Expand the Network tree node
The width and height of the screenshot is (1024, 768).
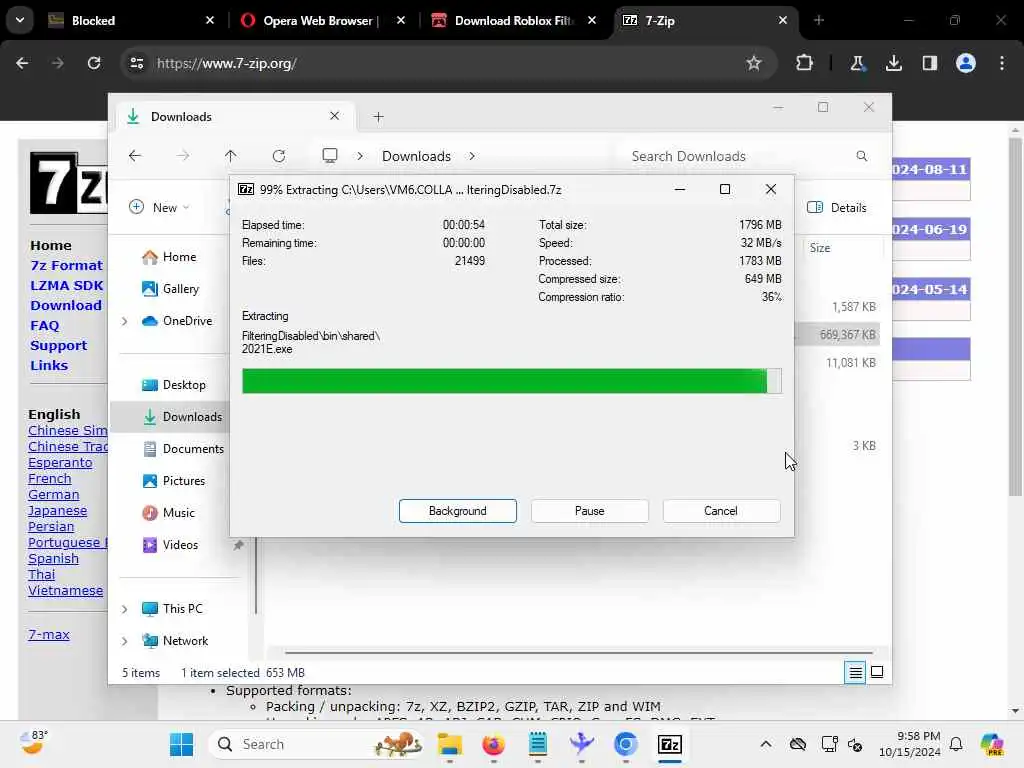(x=125, y=641)
